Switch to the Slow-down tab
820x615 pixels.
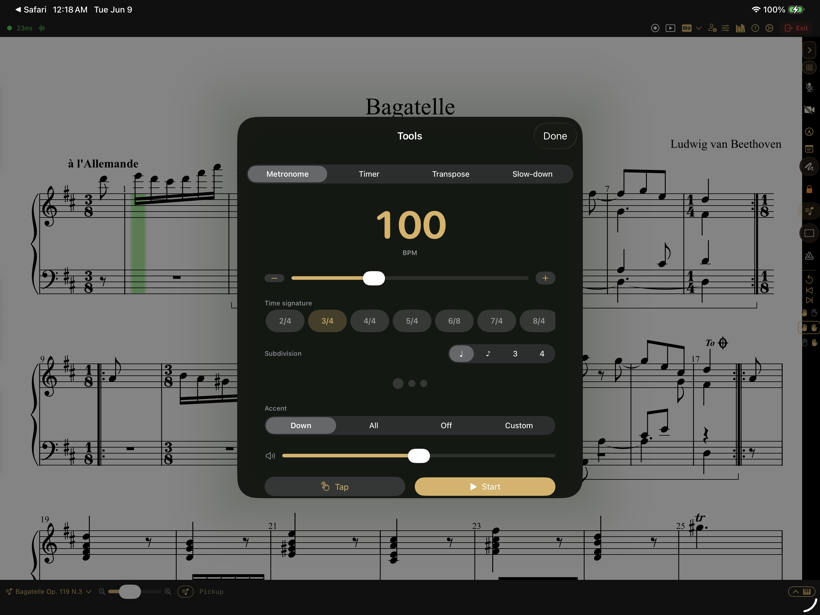click(x=532, y=174)
